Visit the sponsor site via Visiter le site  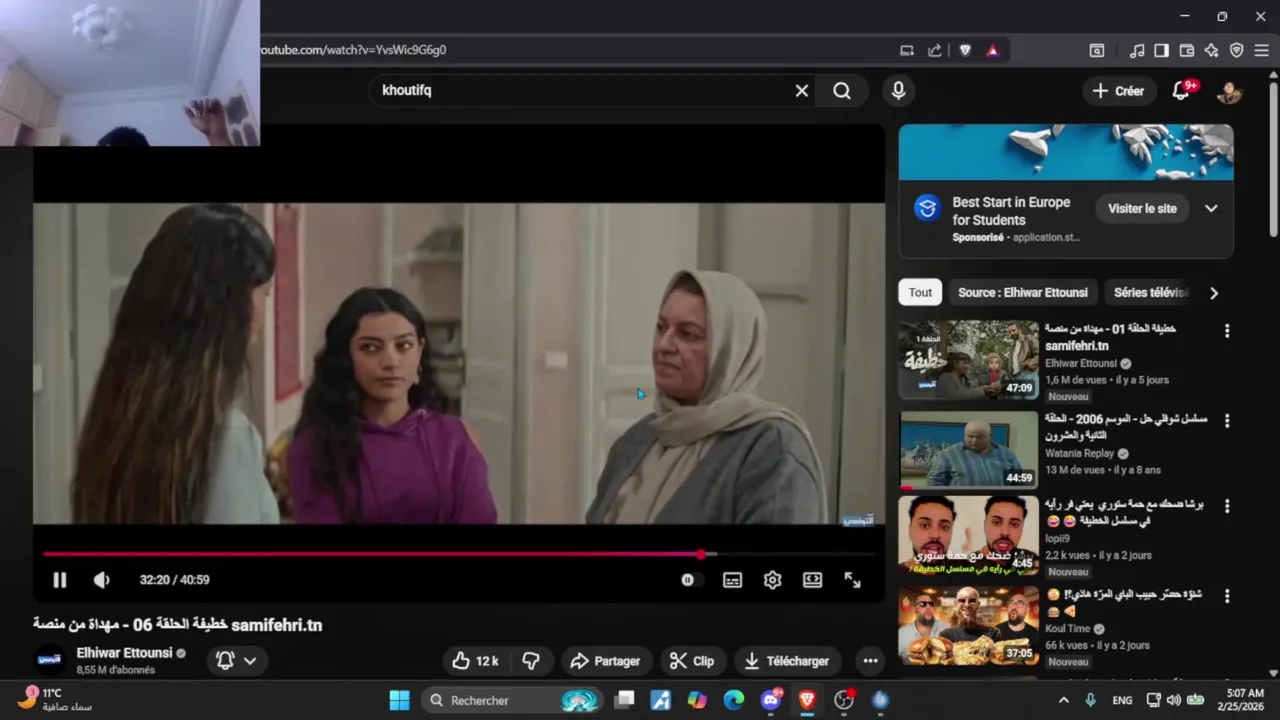[x=1142, y=209]
